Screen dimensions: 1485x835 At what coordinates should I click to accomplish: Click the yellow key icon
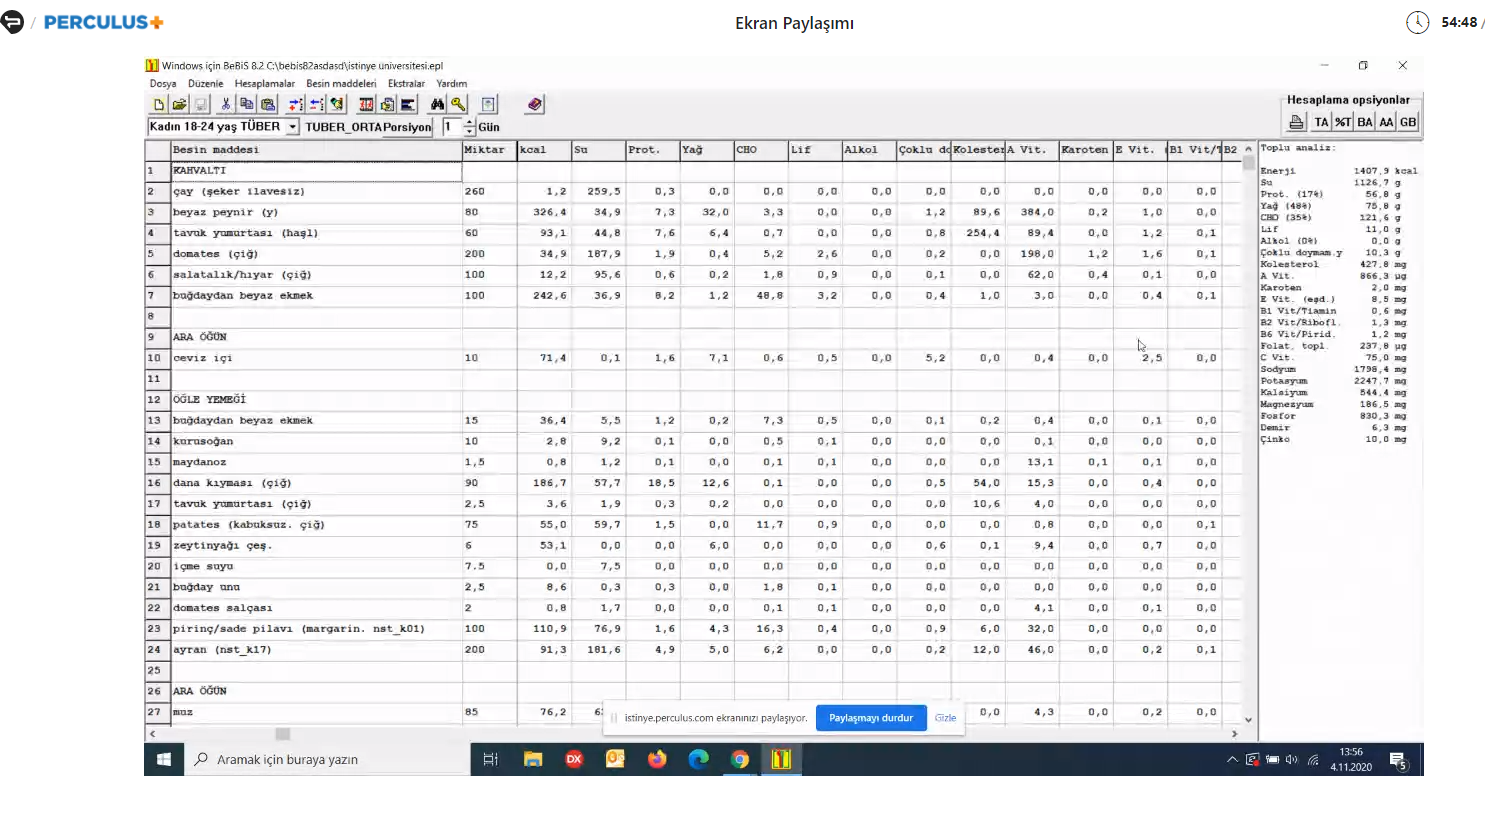coord(458,104)
